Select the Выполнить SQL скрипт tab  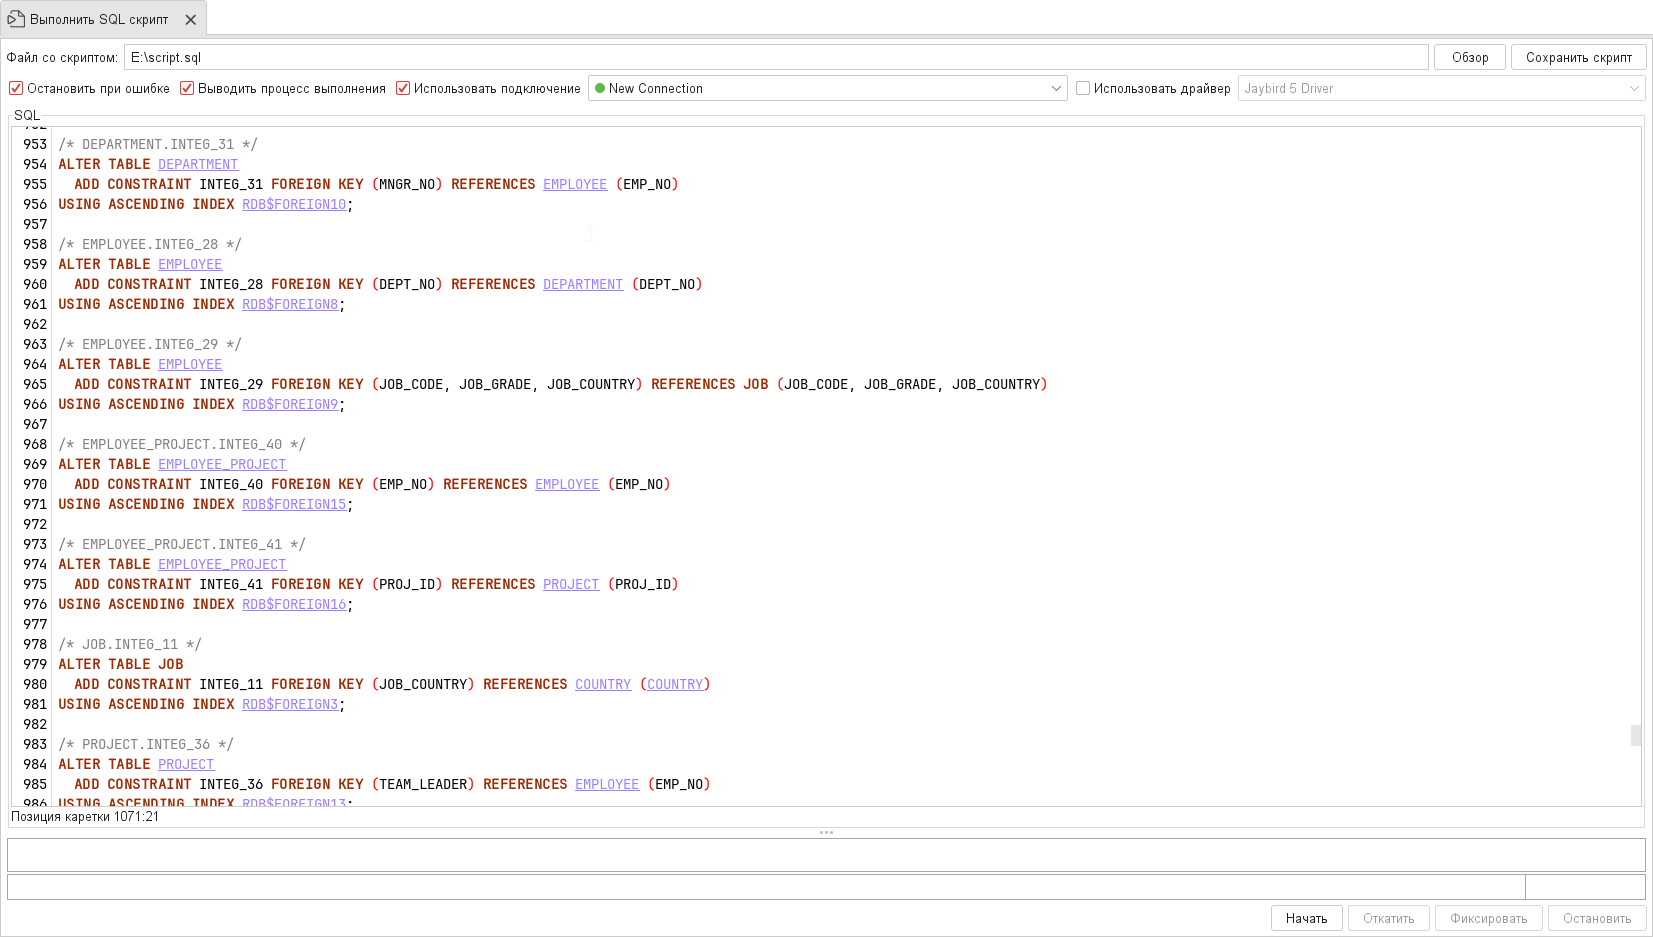pyautogui.click(x=100, y=17)
